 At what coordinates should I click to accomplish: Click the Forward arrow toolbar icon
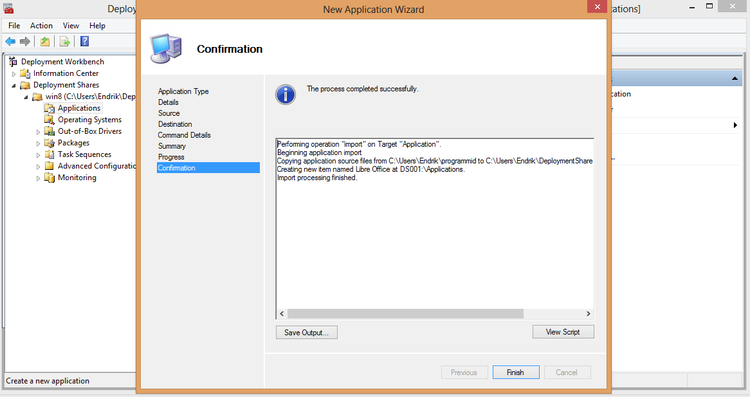(25, 42)
